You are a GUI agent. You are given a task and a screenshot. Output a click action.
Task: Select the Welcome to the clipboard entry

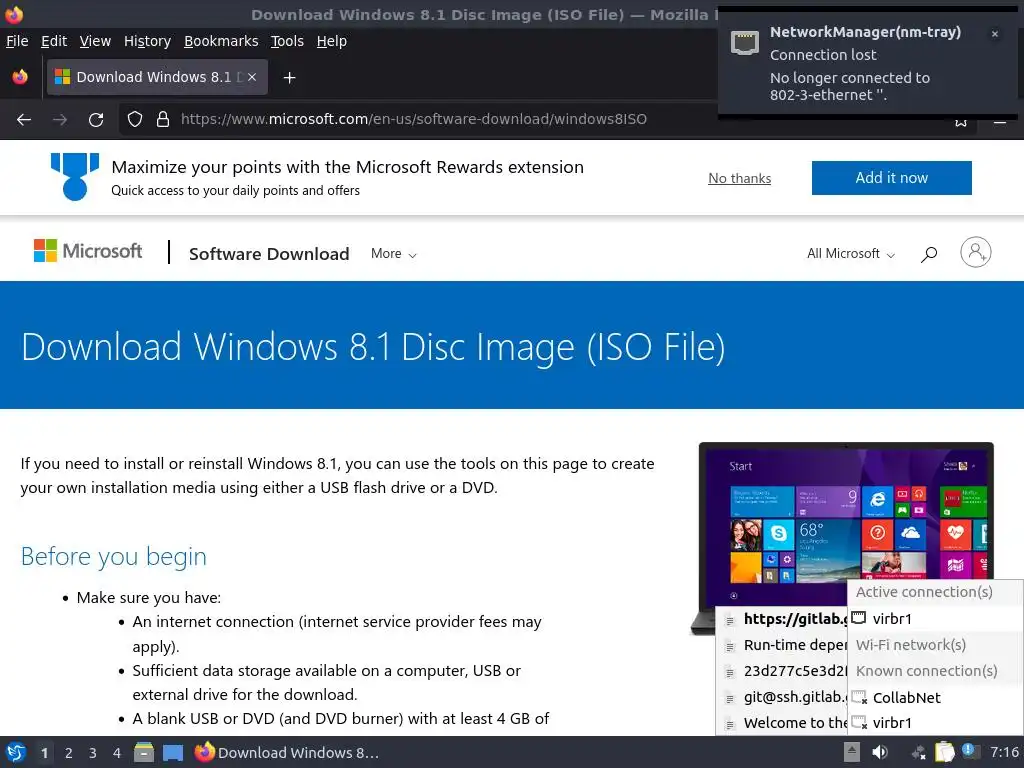pos(782,723)
